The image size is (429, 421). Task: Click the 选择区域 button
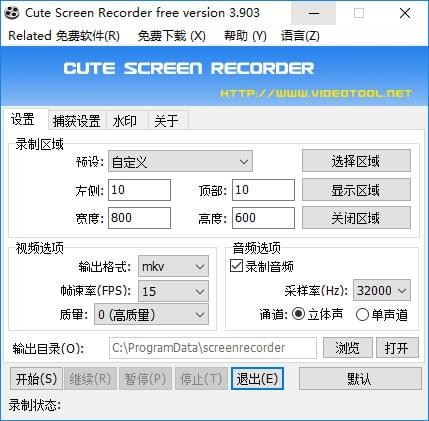[x=356, y=161]
